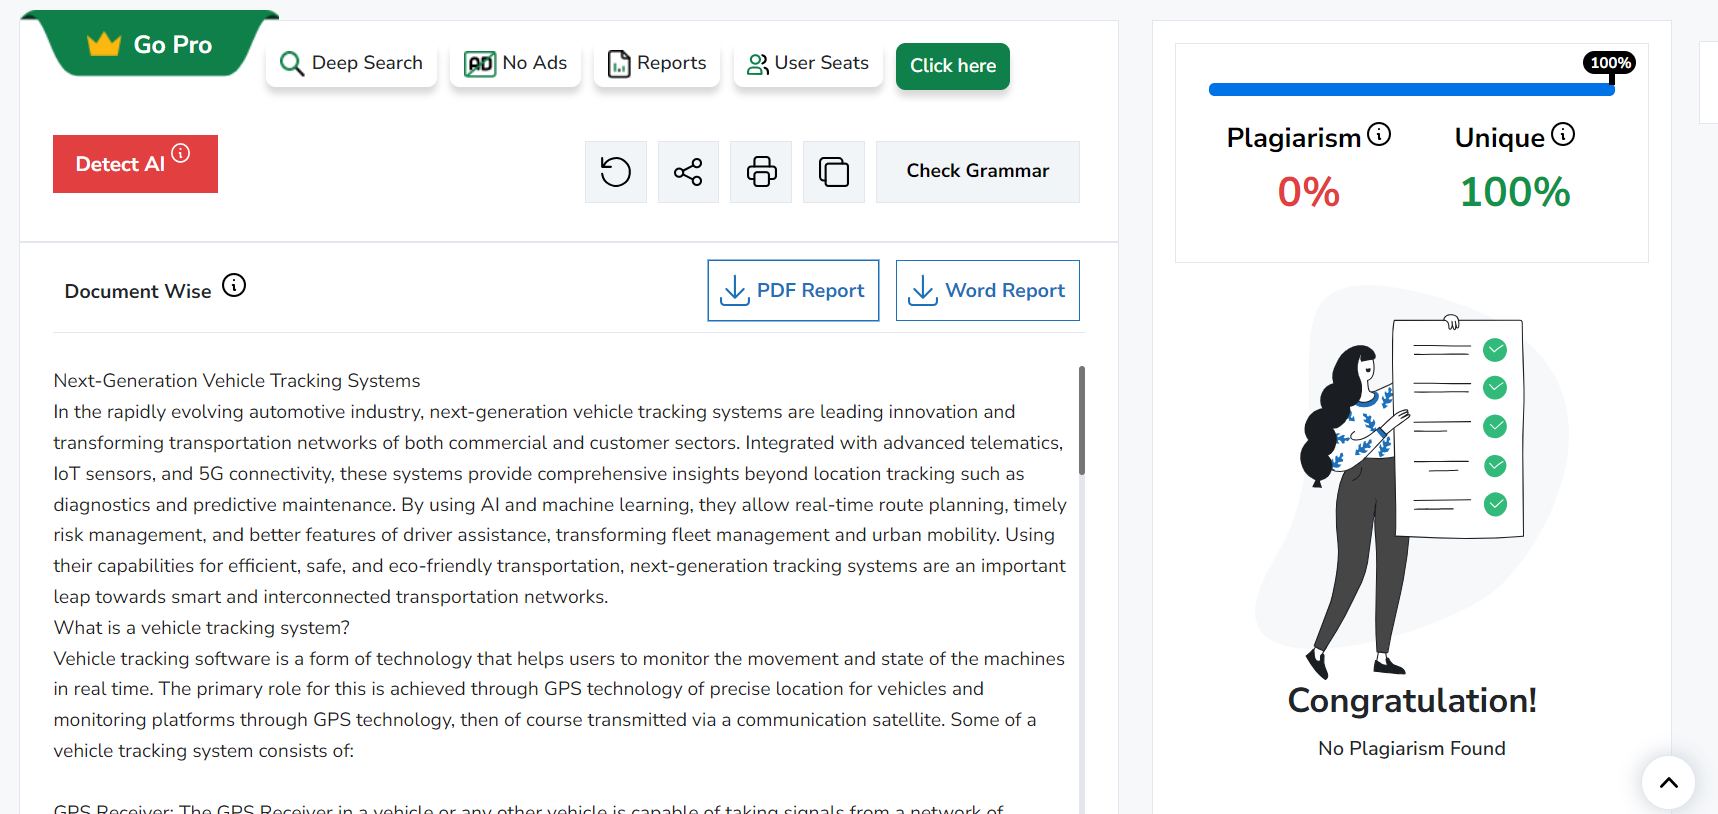
Task: Open info icon beside Plagiarism label
Action: pyautogui.click(x=1379, y=134)
